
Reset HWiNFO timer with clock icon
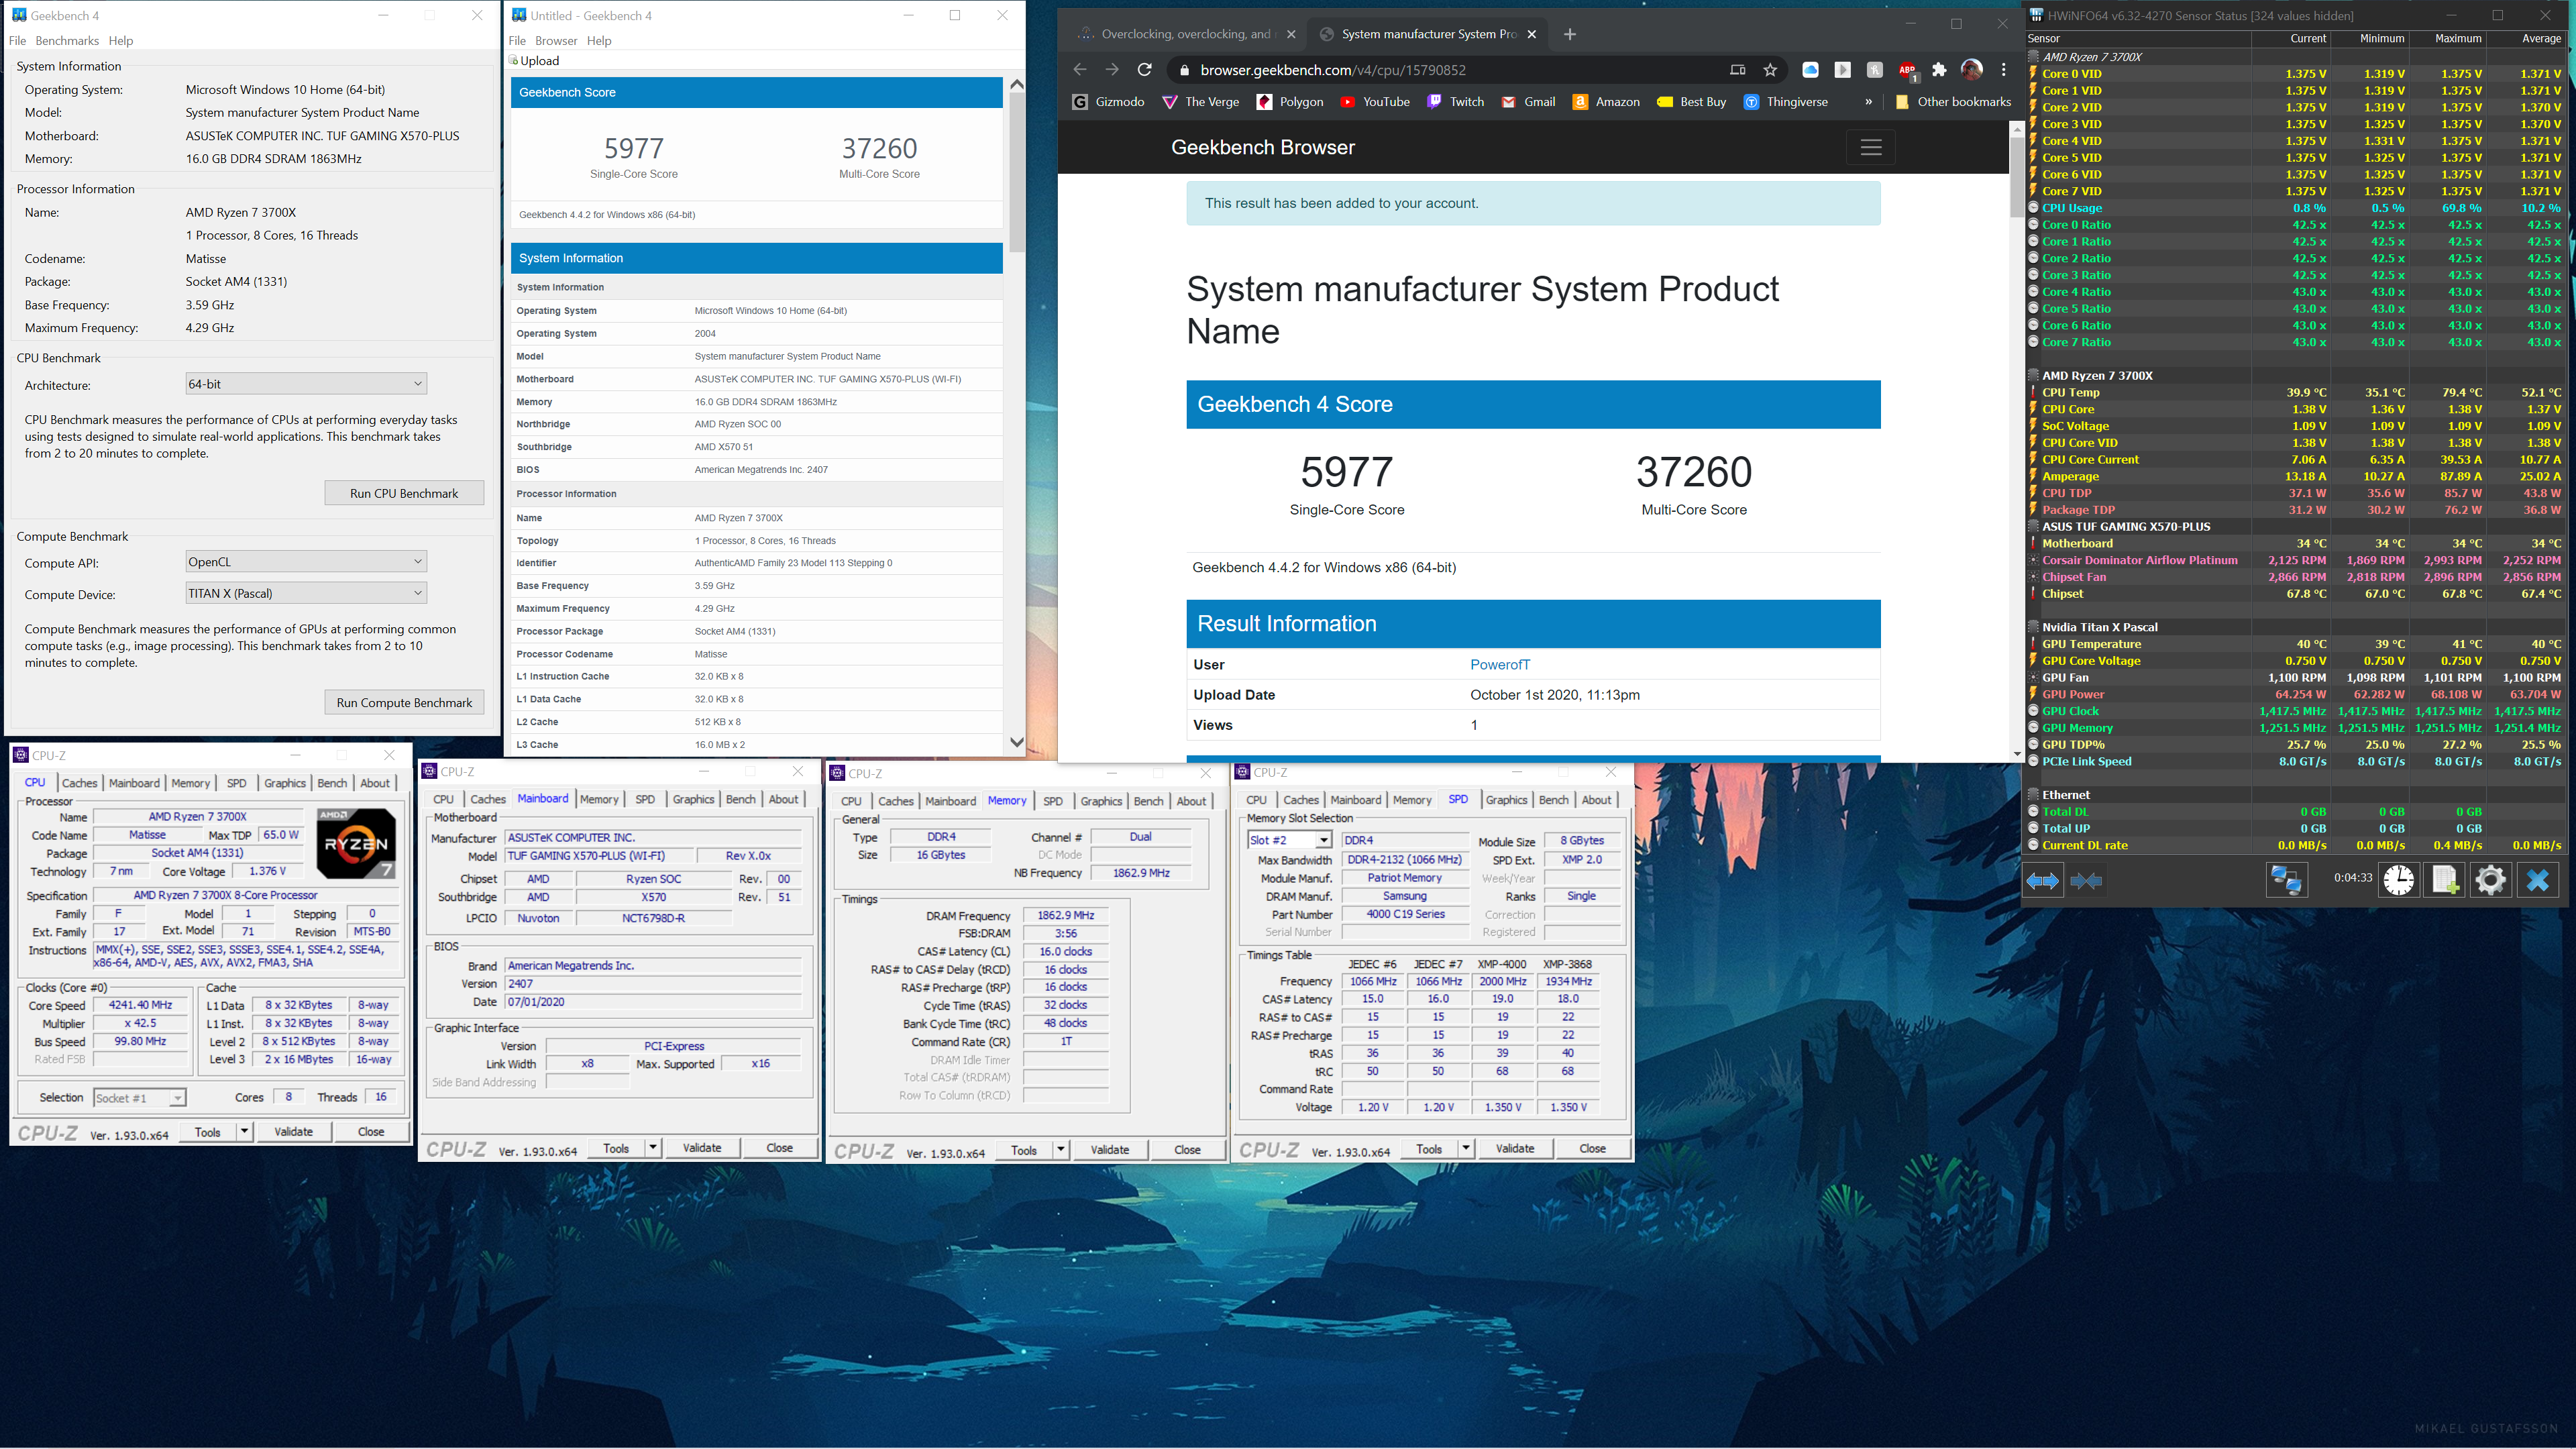(2398, 880)
